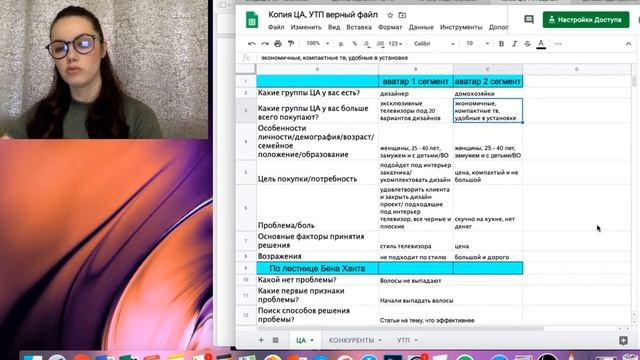This screenshot has width=640, height=360.
Task: Click the Undo arrow in the toolbar
Action: [252, 44]
